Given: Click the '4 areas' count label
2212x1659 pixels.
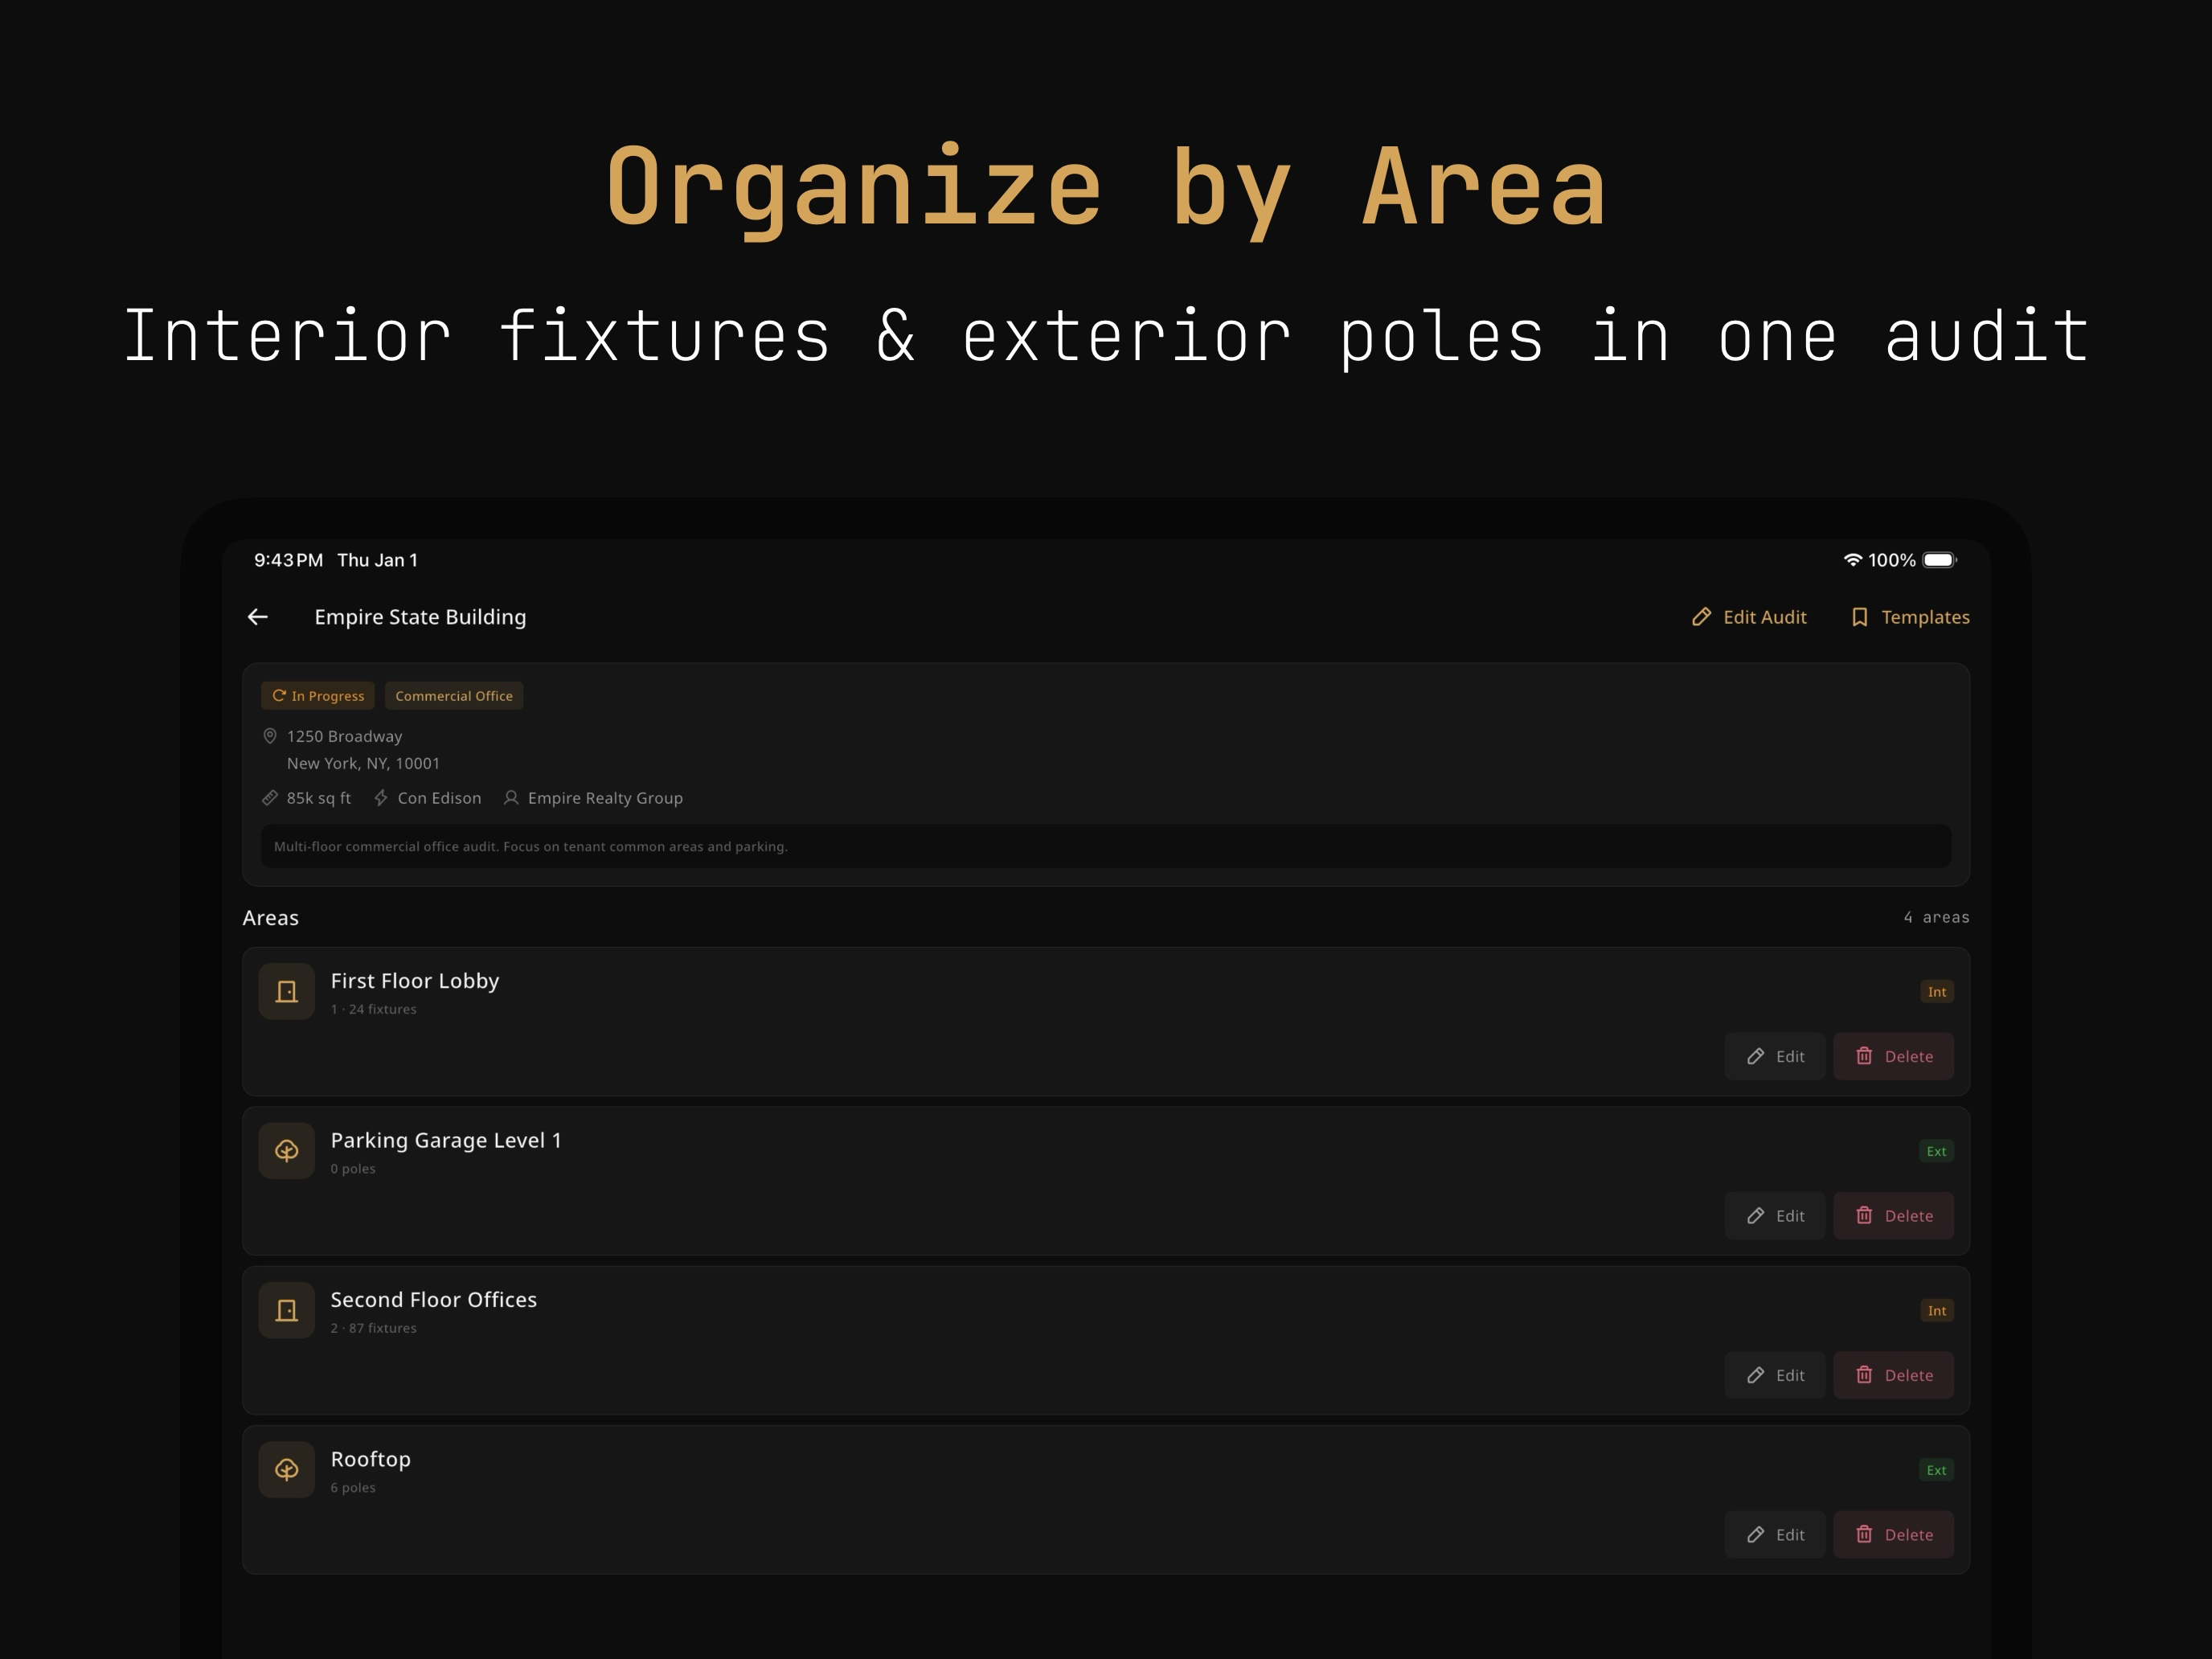Looking at the screenshot, I should tap(1937, 918).
